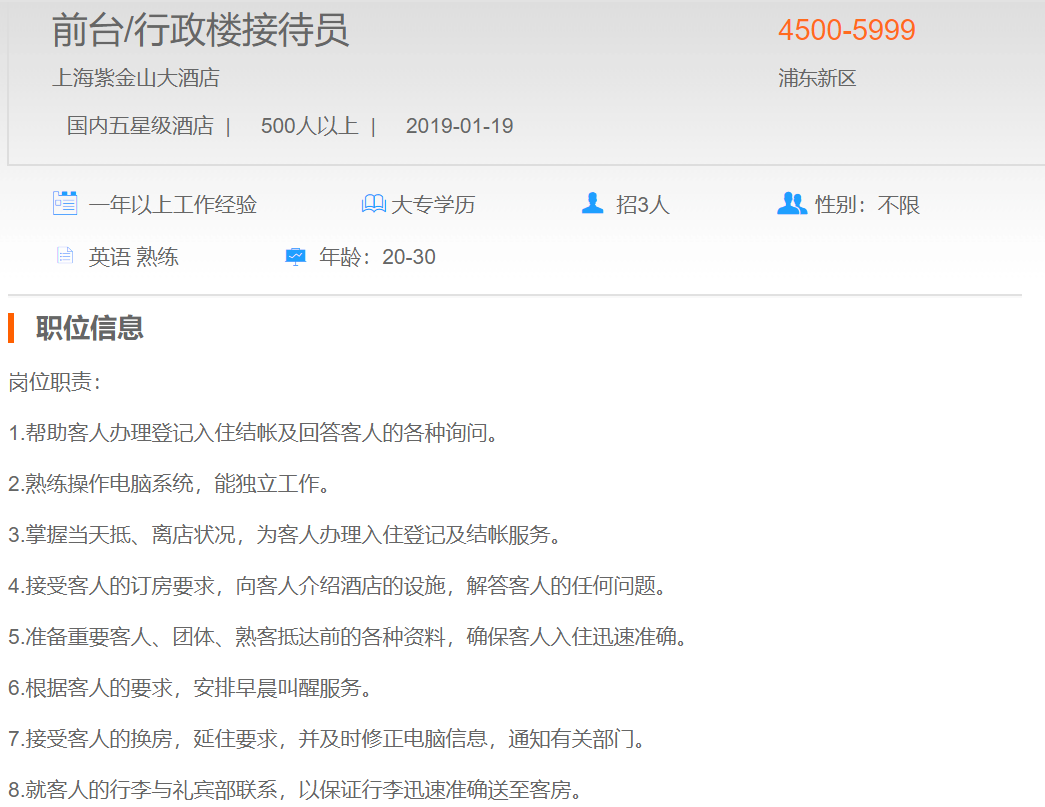Click the 大专学历 requirement text
The width and height of the screenshot is (1045, 807).
point(432,205)
